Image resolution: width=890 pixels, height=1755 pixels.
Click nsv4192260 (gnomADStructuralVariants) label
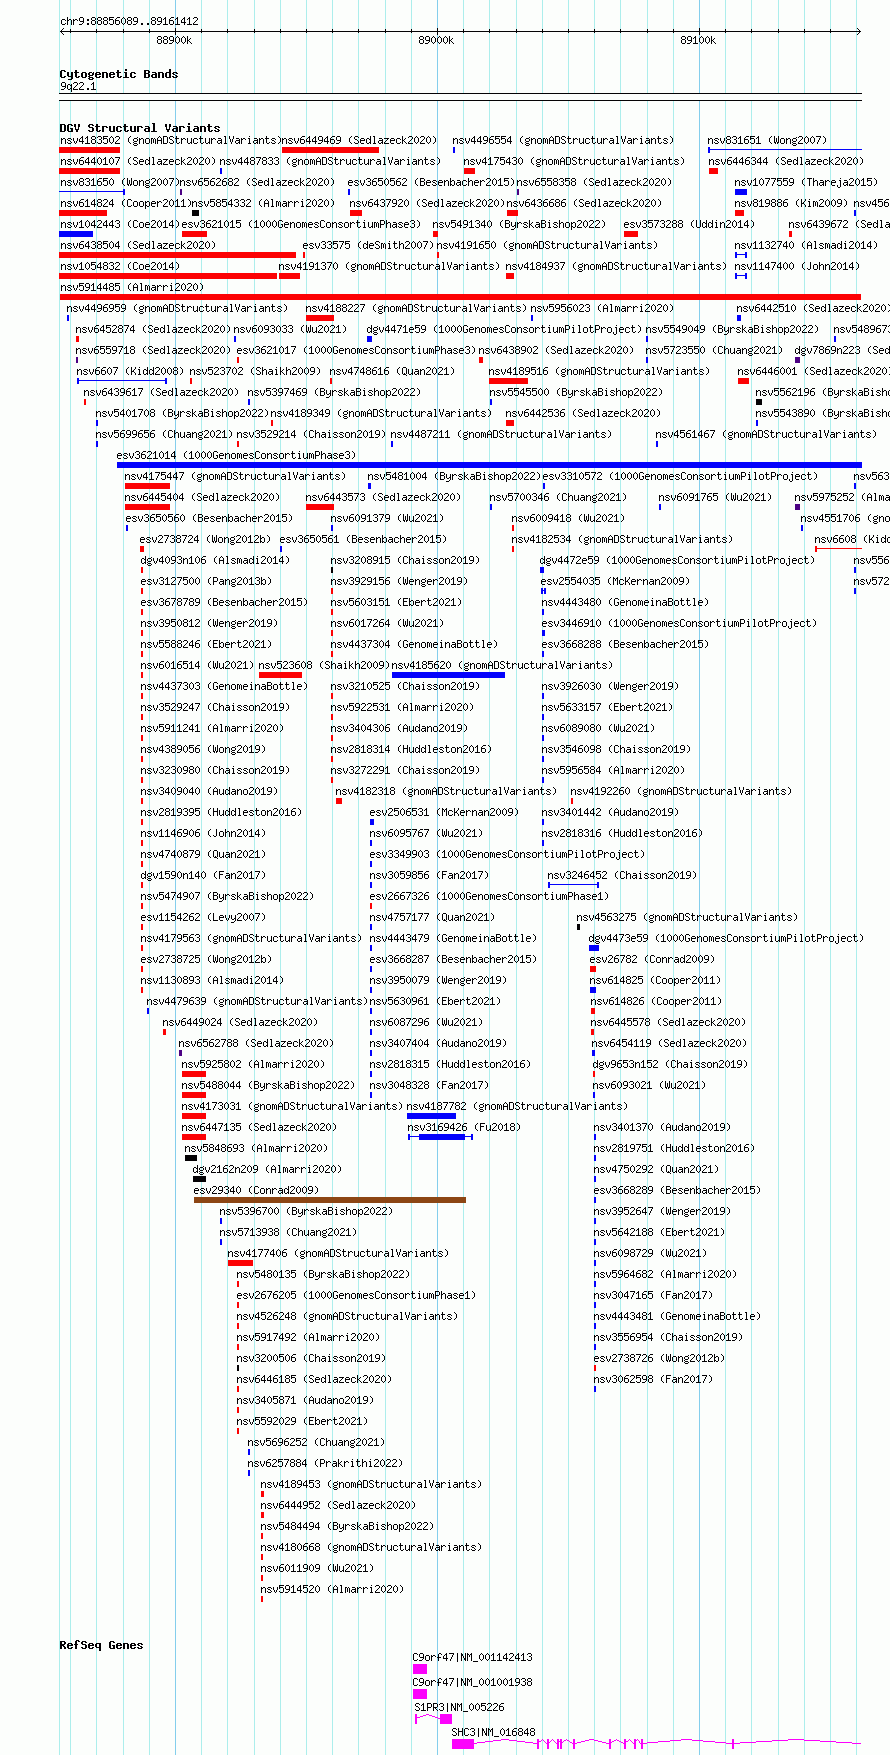(681, 791)
